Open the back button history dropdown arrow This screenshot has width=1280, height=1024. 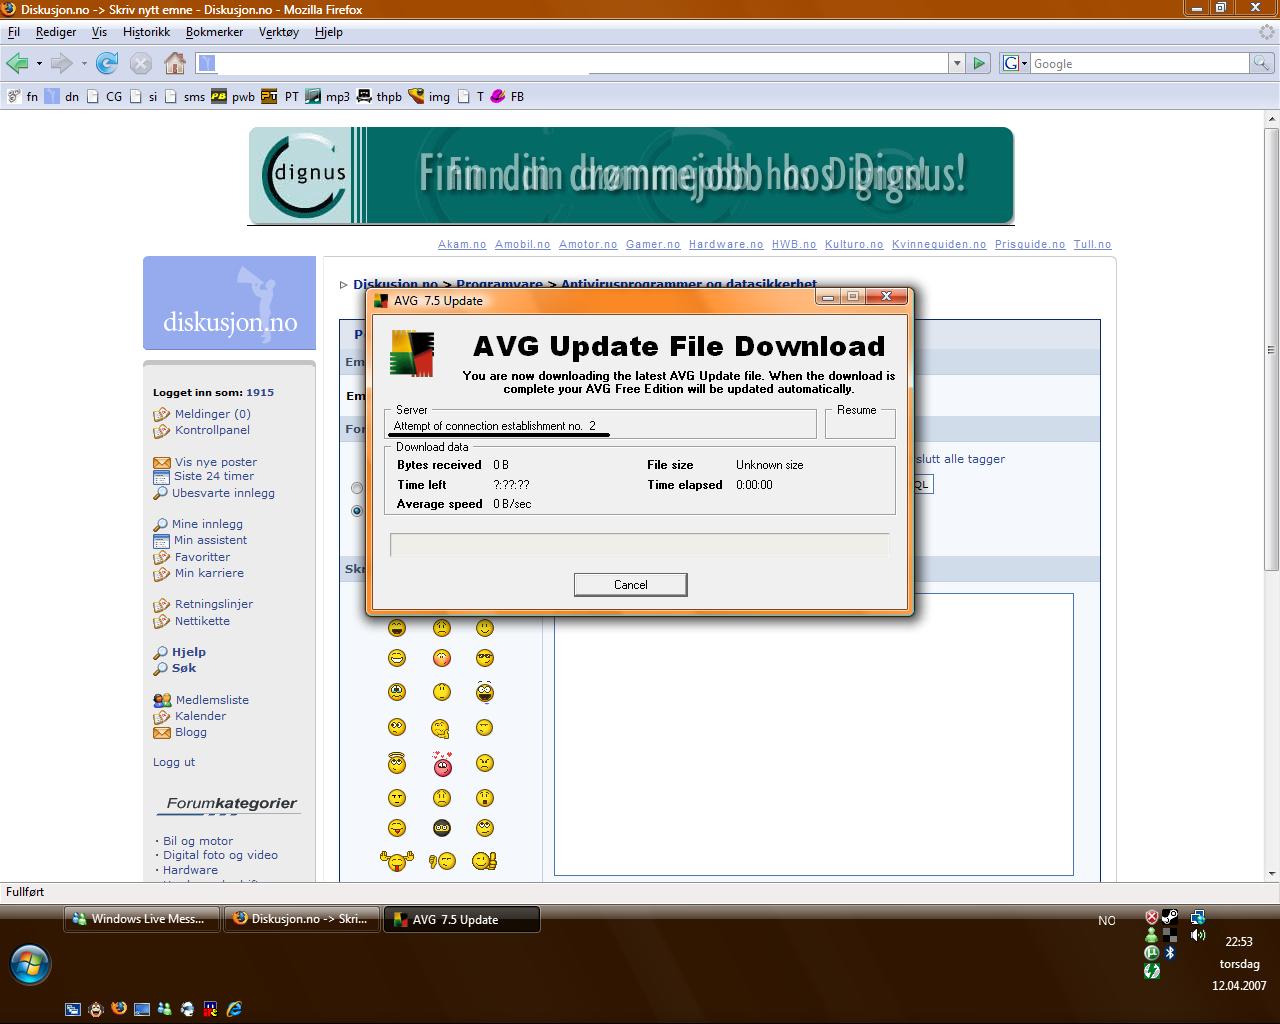pos(39,63)
